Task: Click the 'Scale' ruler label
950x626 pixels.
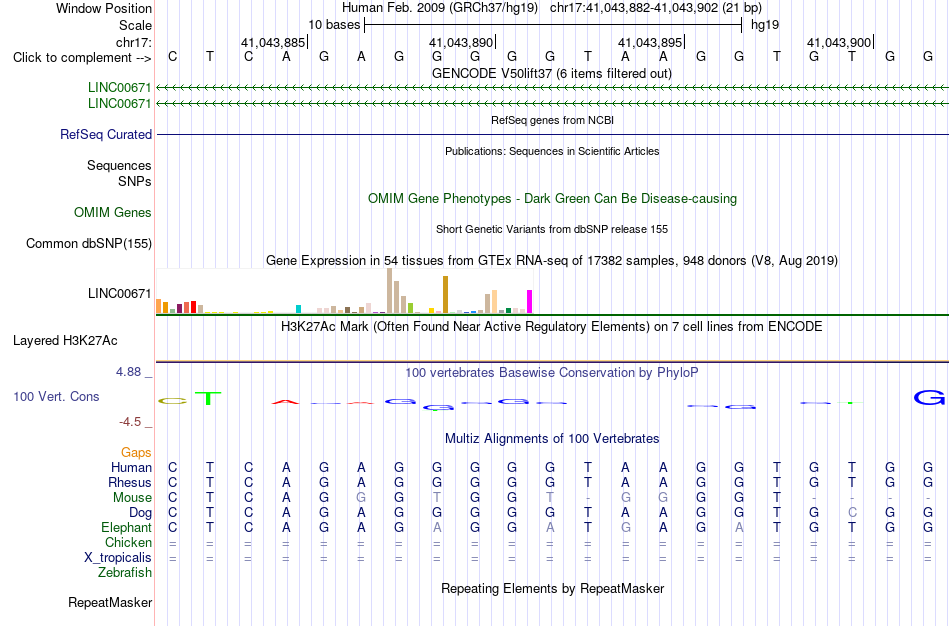Action: [x=135, y=25]
